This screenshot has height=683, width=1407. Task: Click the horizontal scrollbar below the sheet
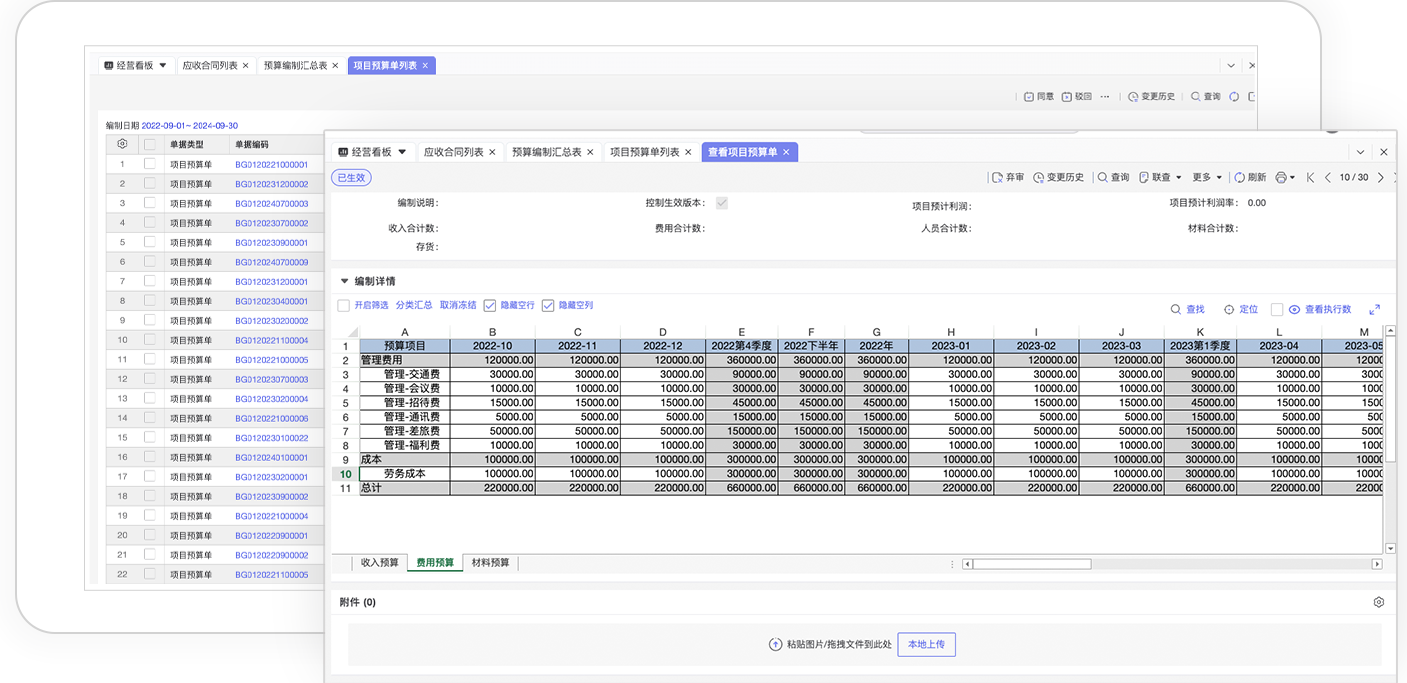[1031, 564]
